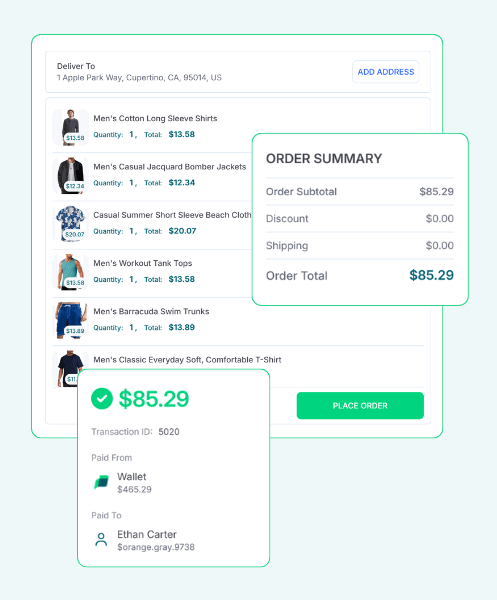Click the $orange.gray.9738 payee handle
497x600 pixels.
[156, 547]
